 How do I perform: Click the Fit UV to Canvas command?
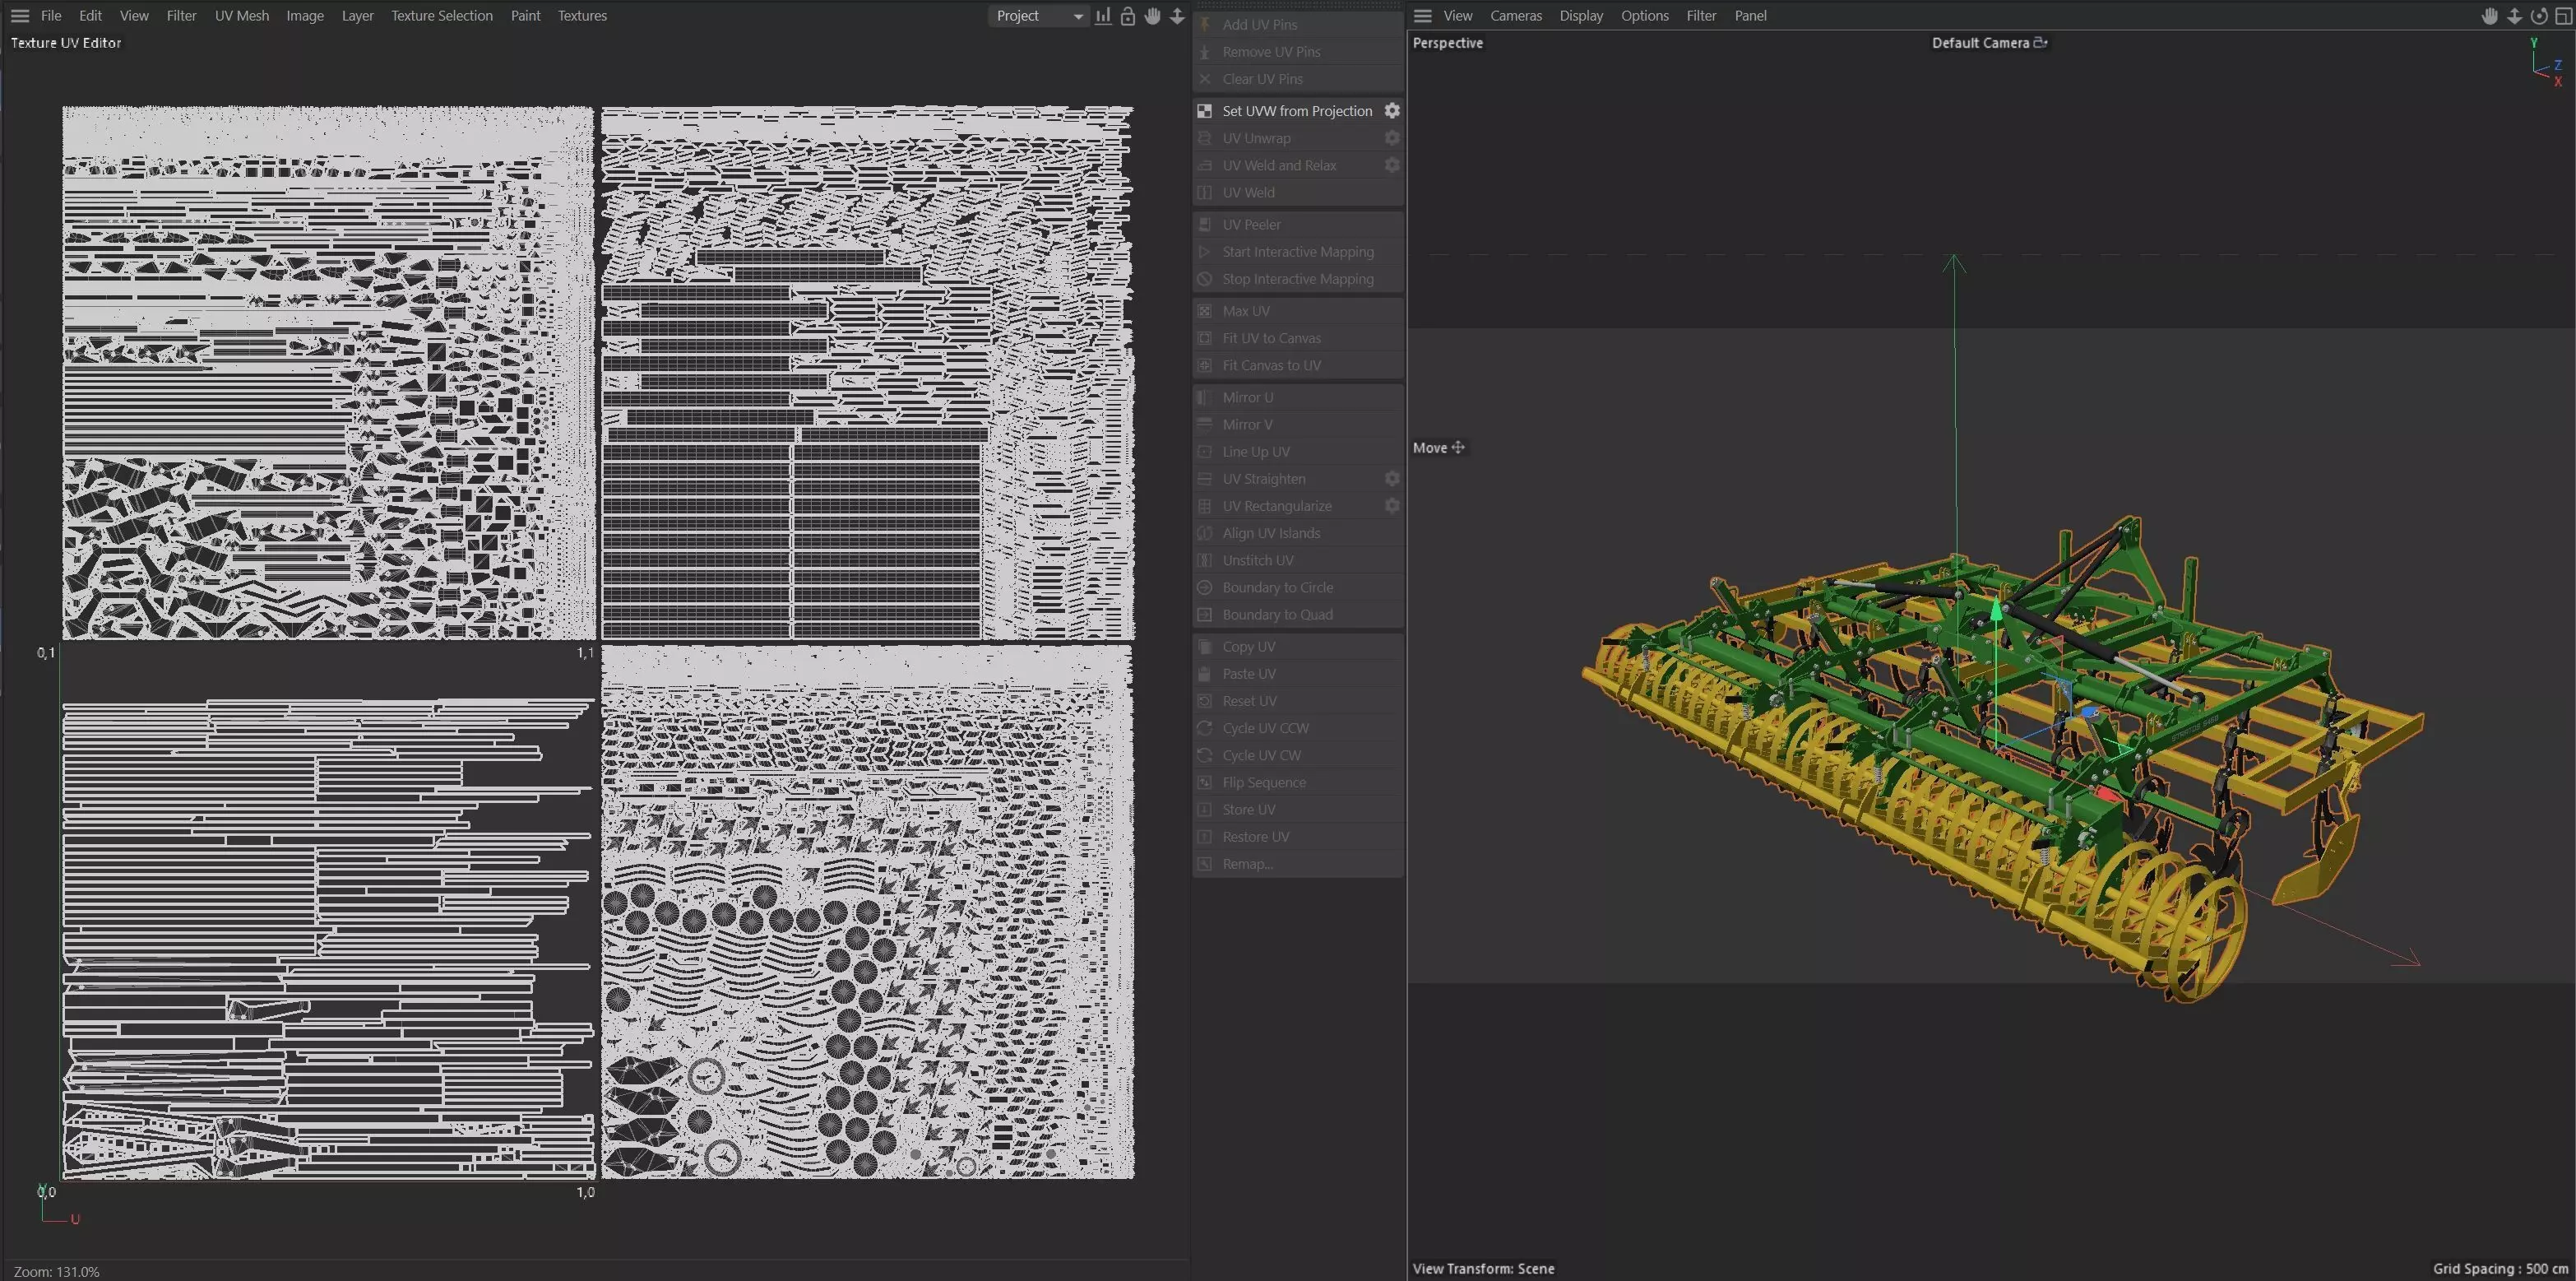1271,338
